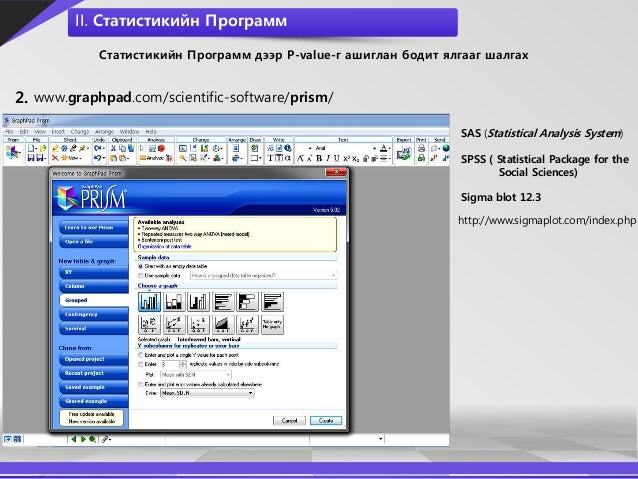Open the 'Plot: Mean with SEM' dropdown
This screenshot has width=638, height=479.
point(196,375)
